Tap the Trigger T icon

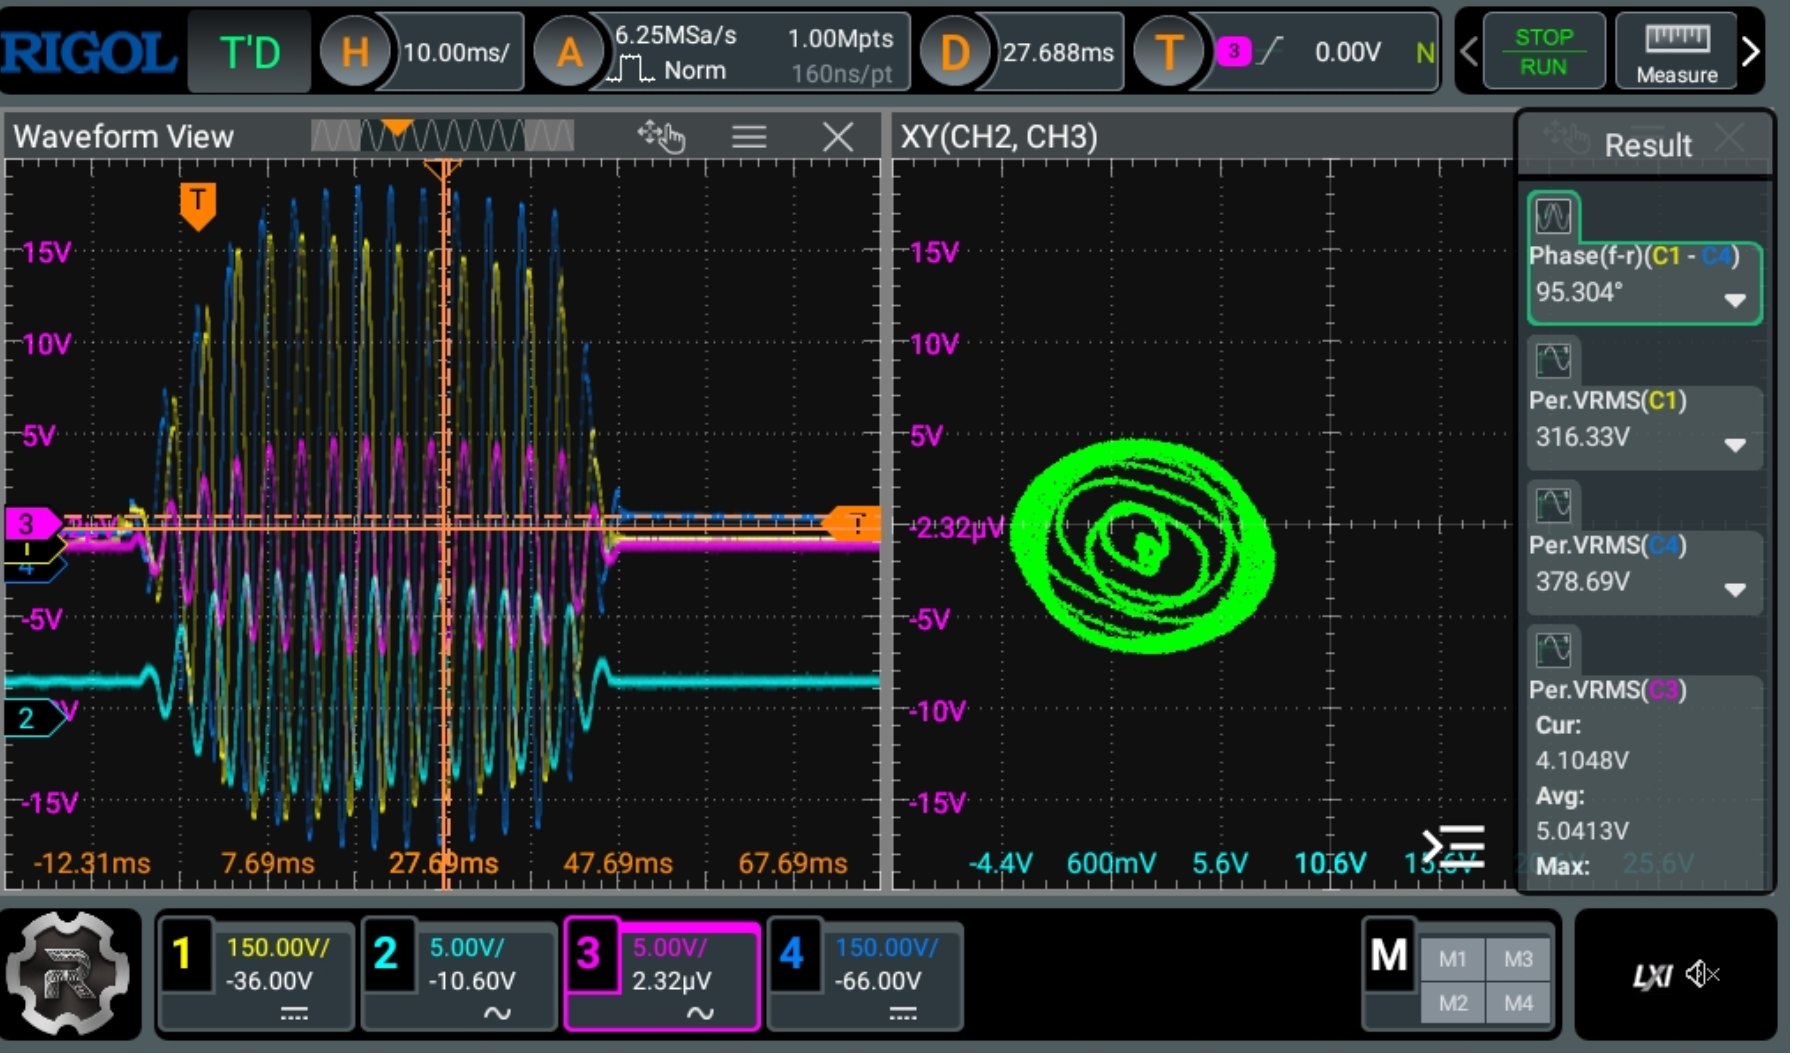click(x=1168, y=52)
